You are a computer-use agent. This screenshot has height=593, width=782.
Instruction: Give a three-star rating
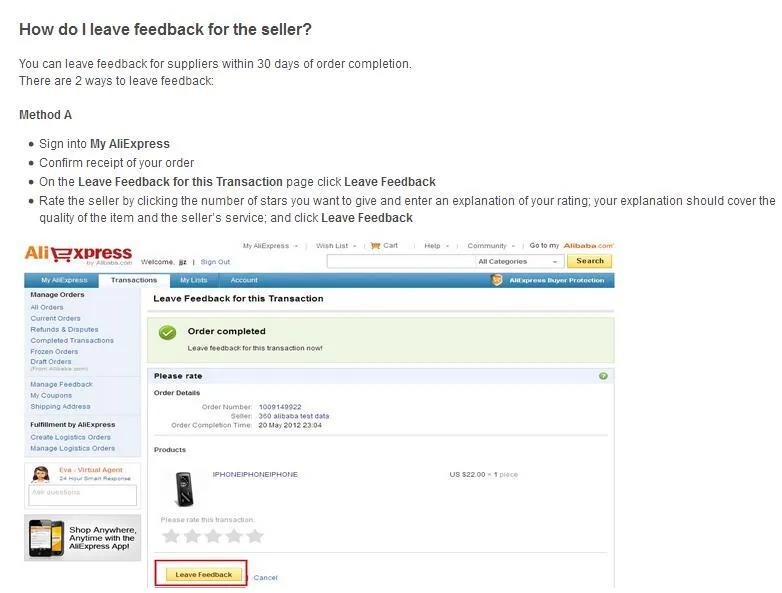(213, 536)
